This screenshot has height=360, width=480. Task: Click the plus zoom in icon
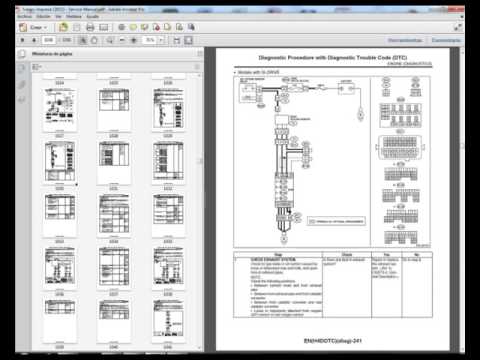[134, 40]
